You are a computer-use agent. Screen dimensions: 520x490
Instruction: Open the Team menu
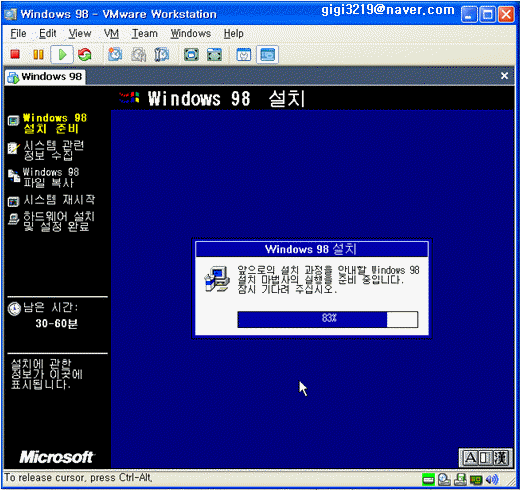(145, 33)
